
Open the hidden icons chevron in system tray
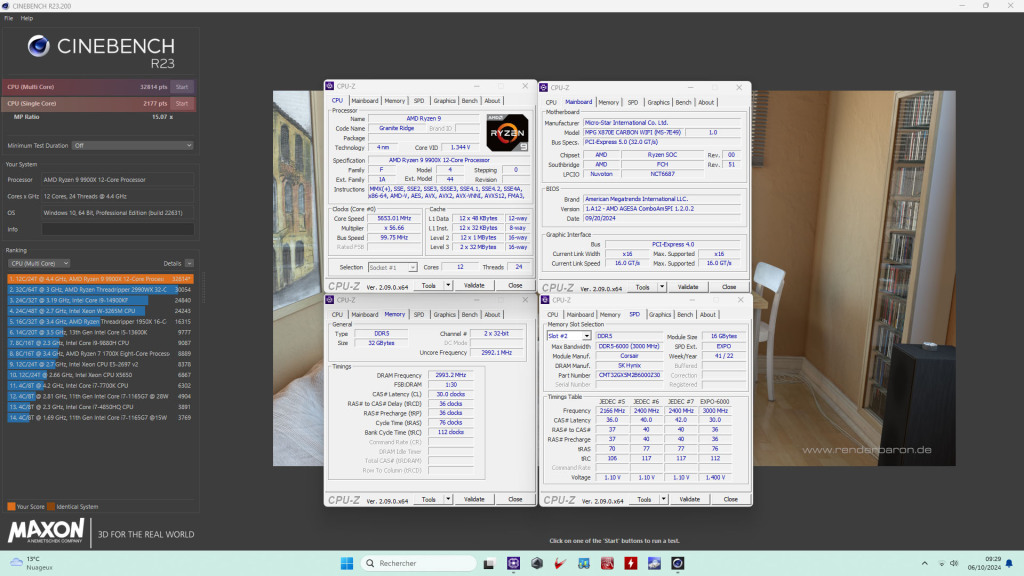(x=925, y=563)
